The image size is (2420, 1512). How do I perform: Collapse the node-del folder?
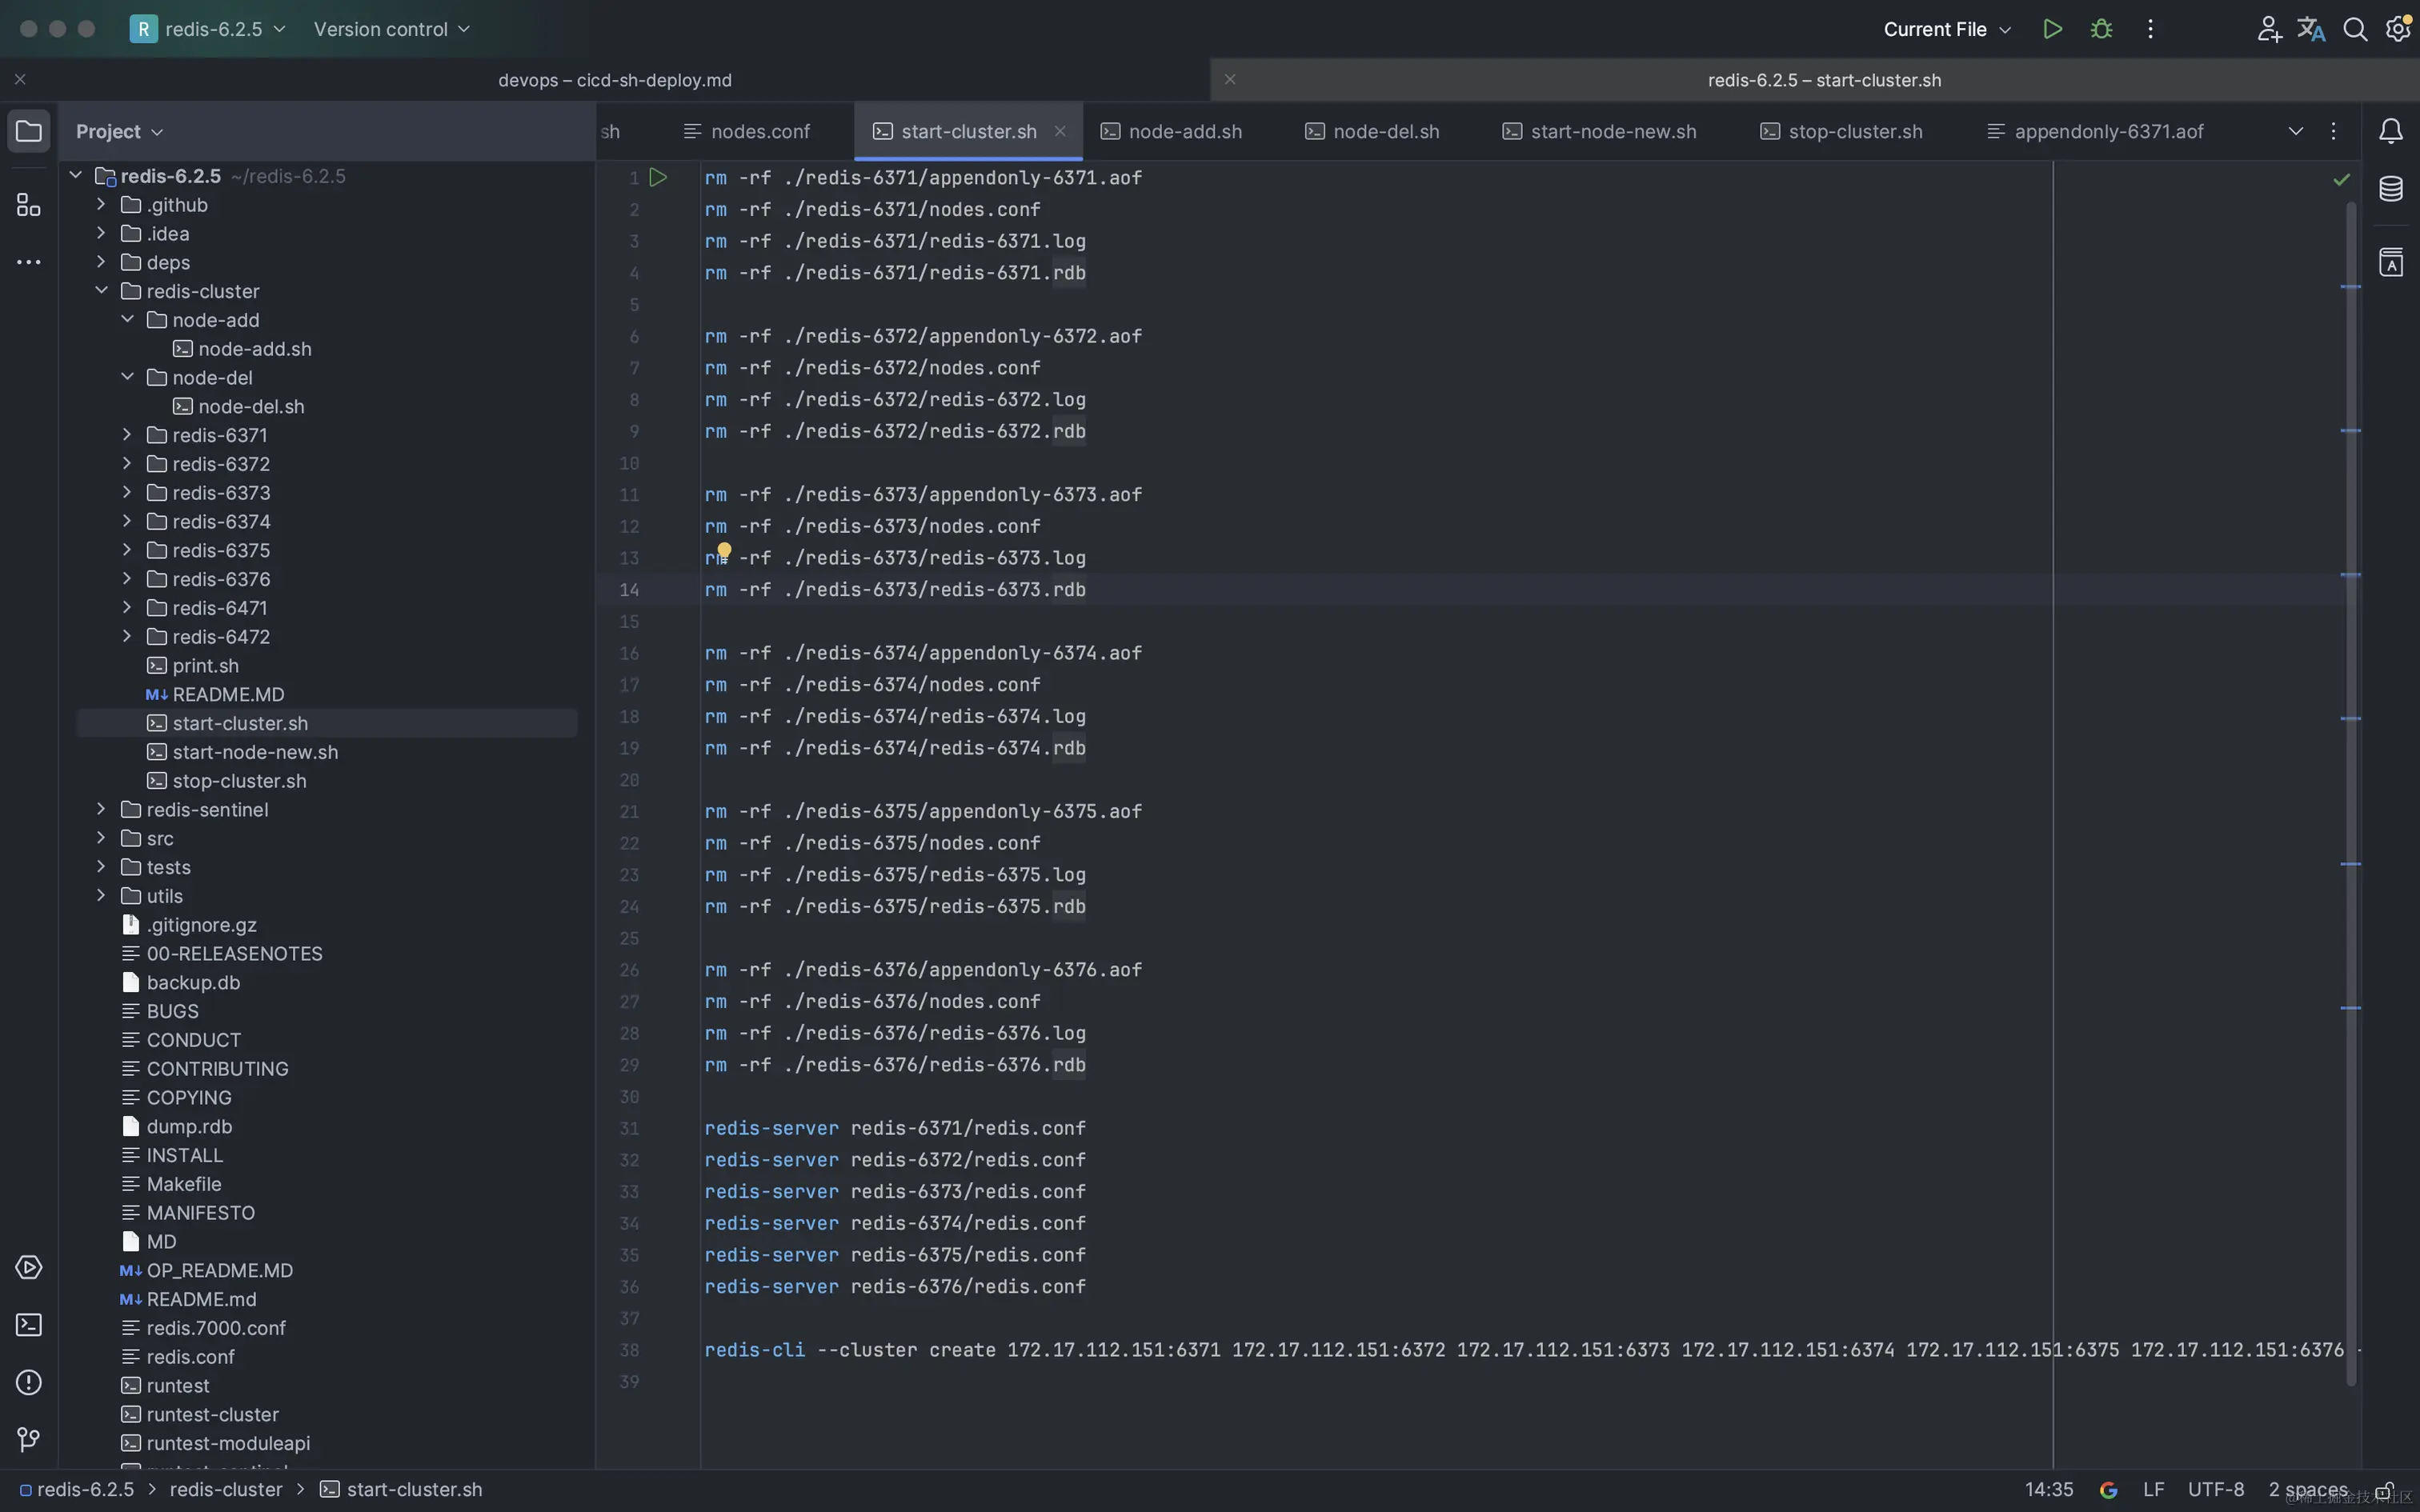point(127,376)
